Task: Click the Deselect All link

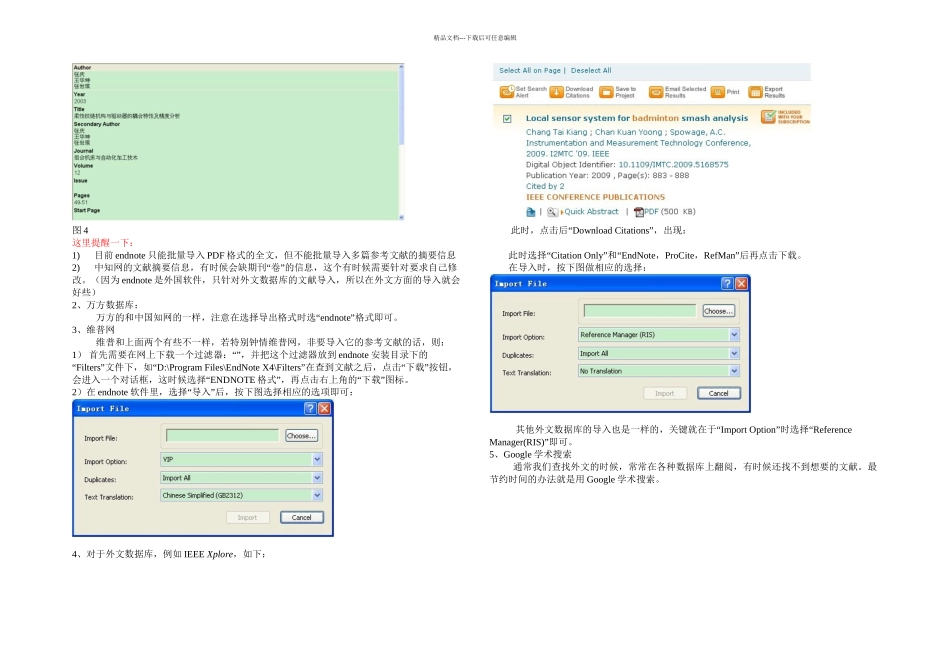Action: point(591,70)
